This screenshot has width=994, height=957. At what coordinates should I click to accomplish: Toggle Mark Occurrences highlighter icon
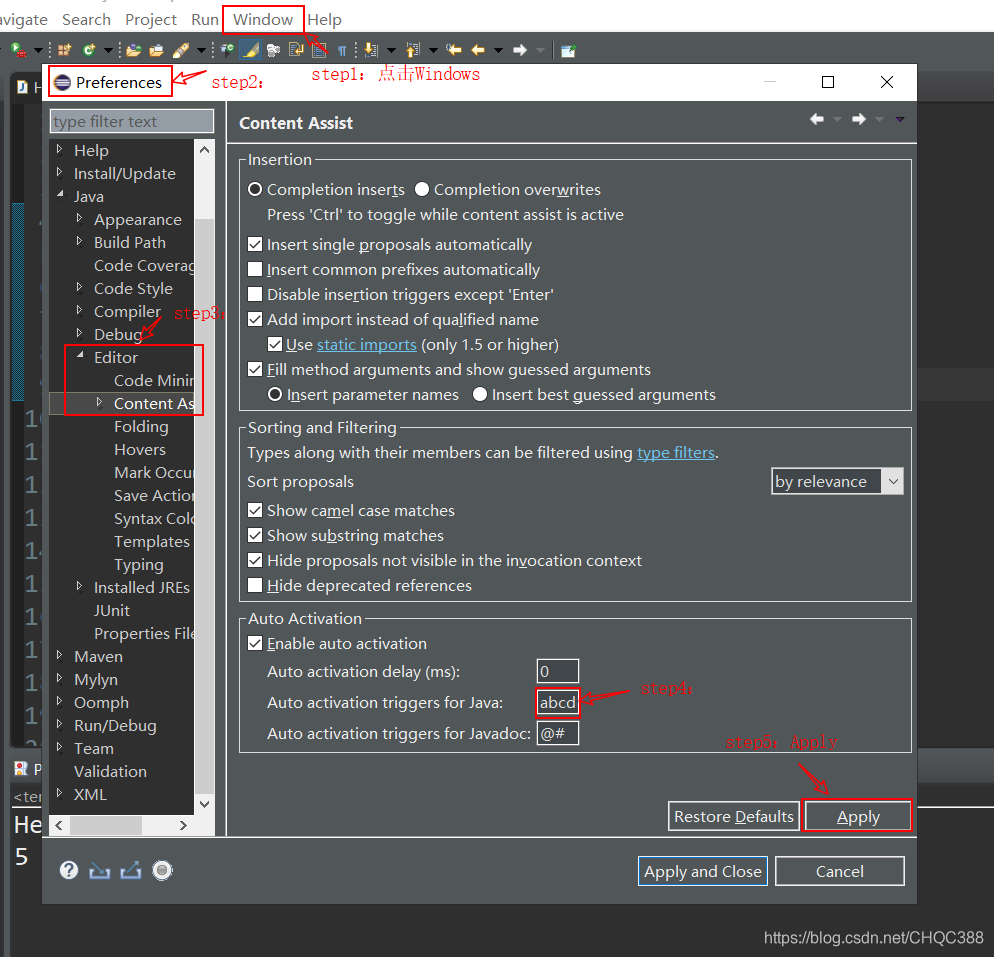click(x=250, y=49)
